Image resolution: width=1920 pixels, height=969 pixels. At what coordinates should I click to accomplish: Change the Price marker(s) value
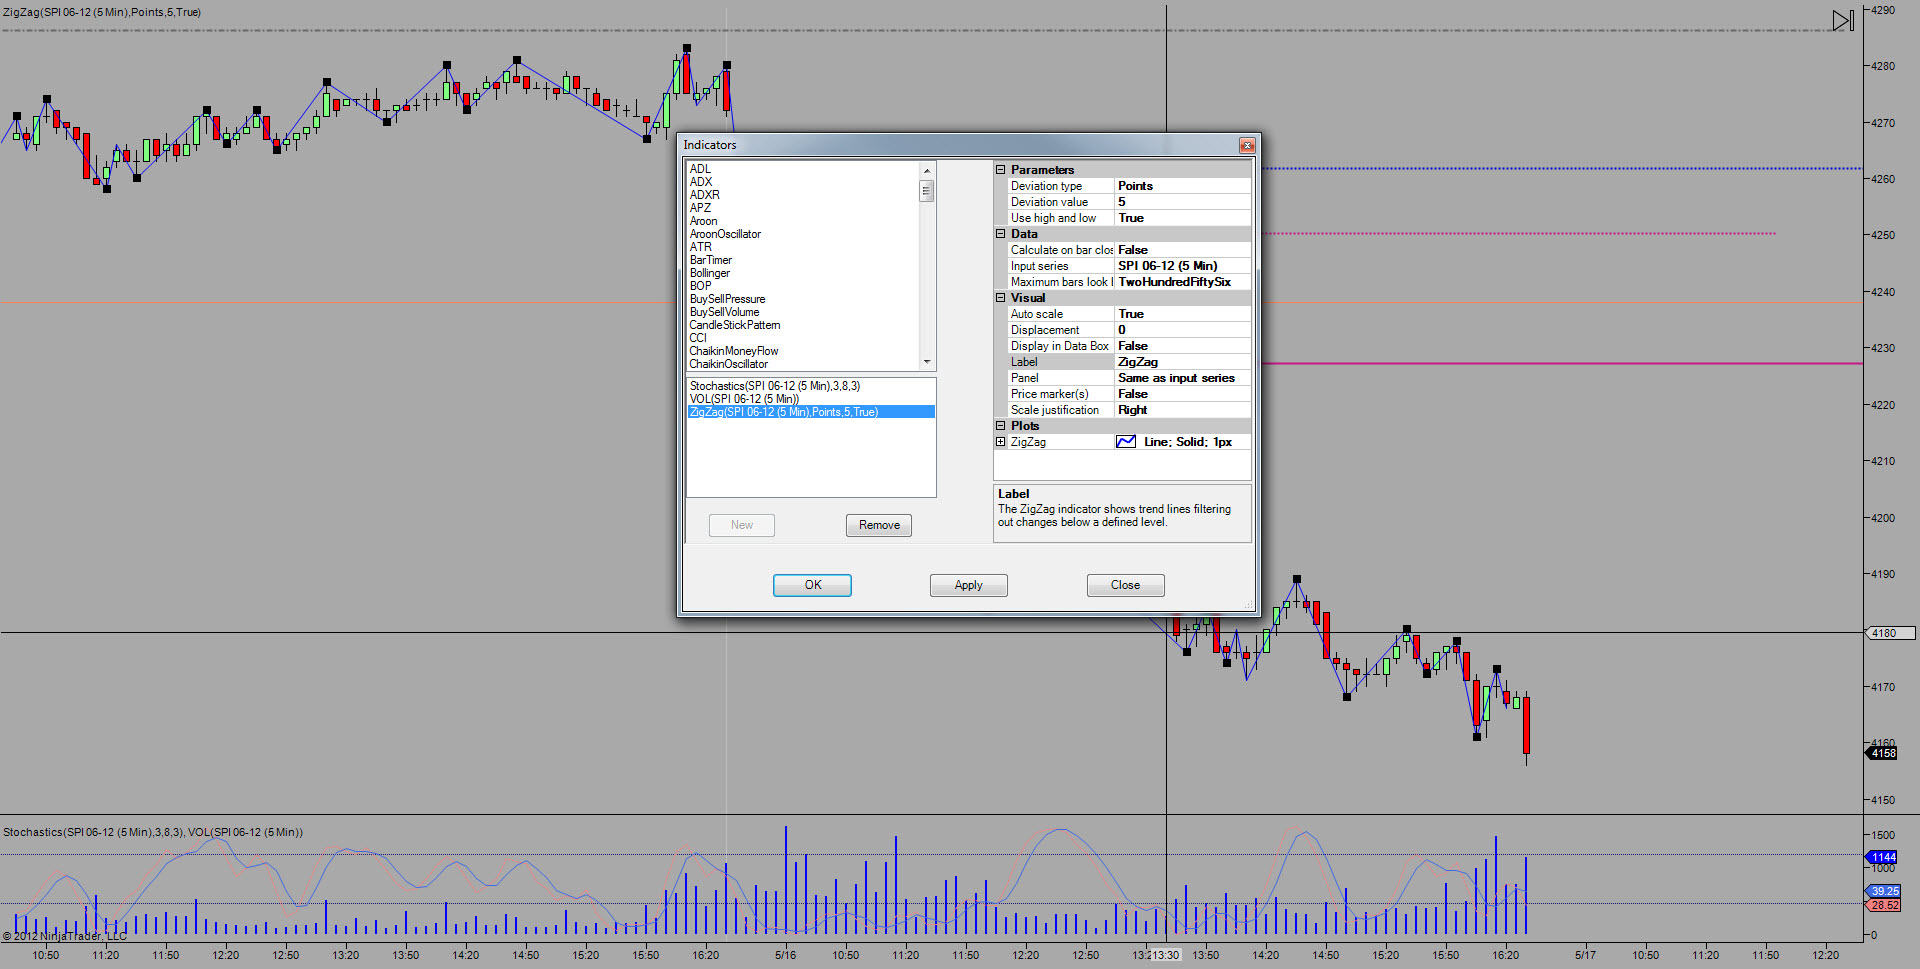pyautogui.click(x=1182, y=394)
